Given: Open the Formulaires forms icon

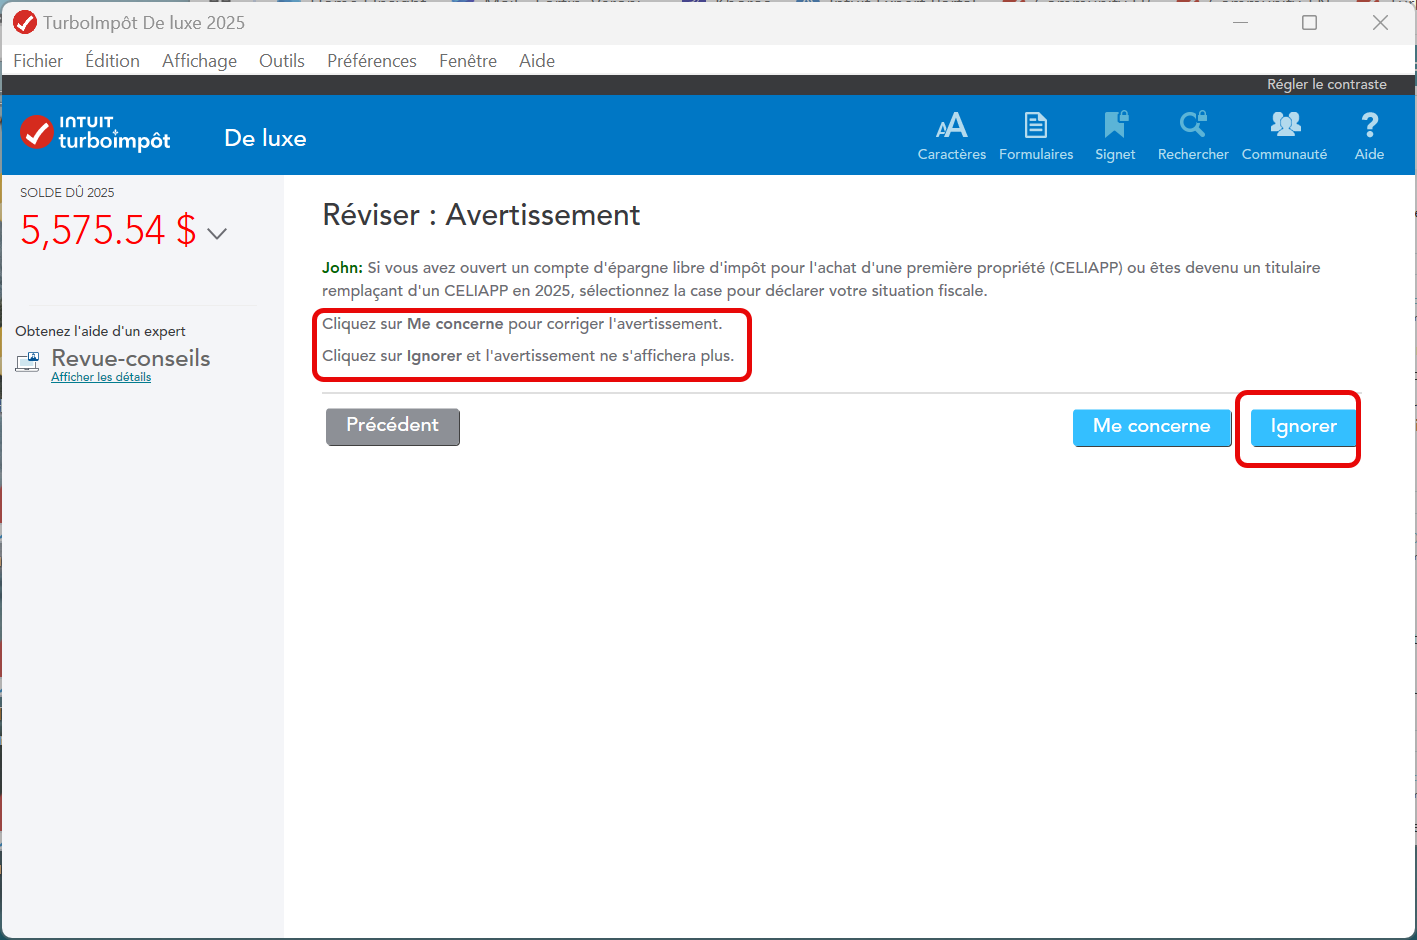Looking at the screenshot, I should (1036, 126).
